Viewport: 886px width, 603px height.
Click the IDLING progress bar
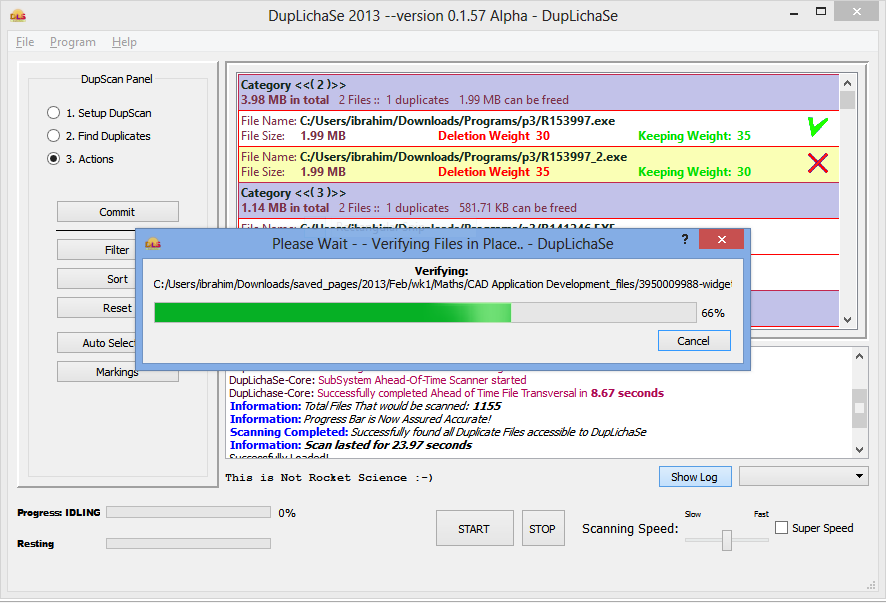click(188, 512)
